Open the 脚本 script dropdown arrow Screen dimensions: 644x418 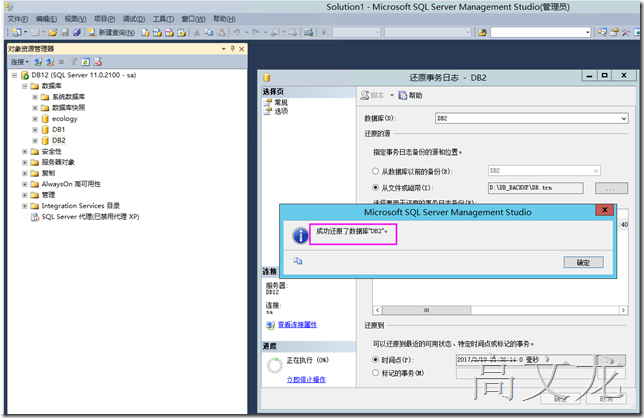[392, 95]
